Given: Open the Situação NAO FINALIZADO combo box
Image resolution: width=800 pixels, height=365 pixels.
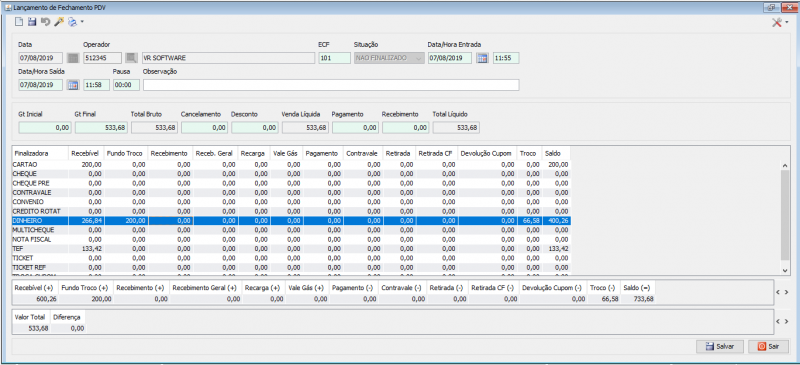Looking at the screenshot, I should [389, 58].
